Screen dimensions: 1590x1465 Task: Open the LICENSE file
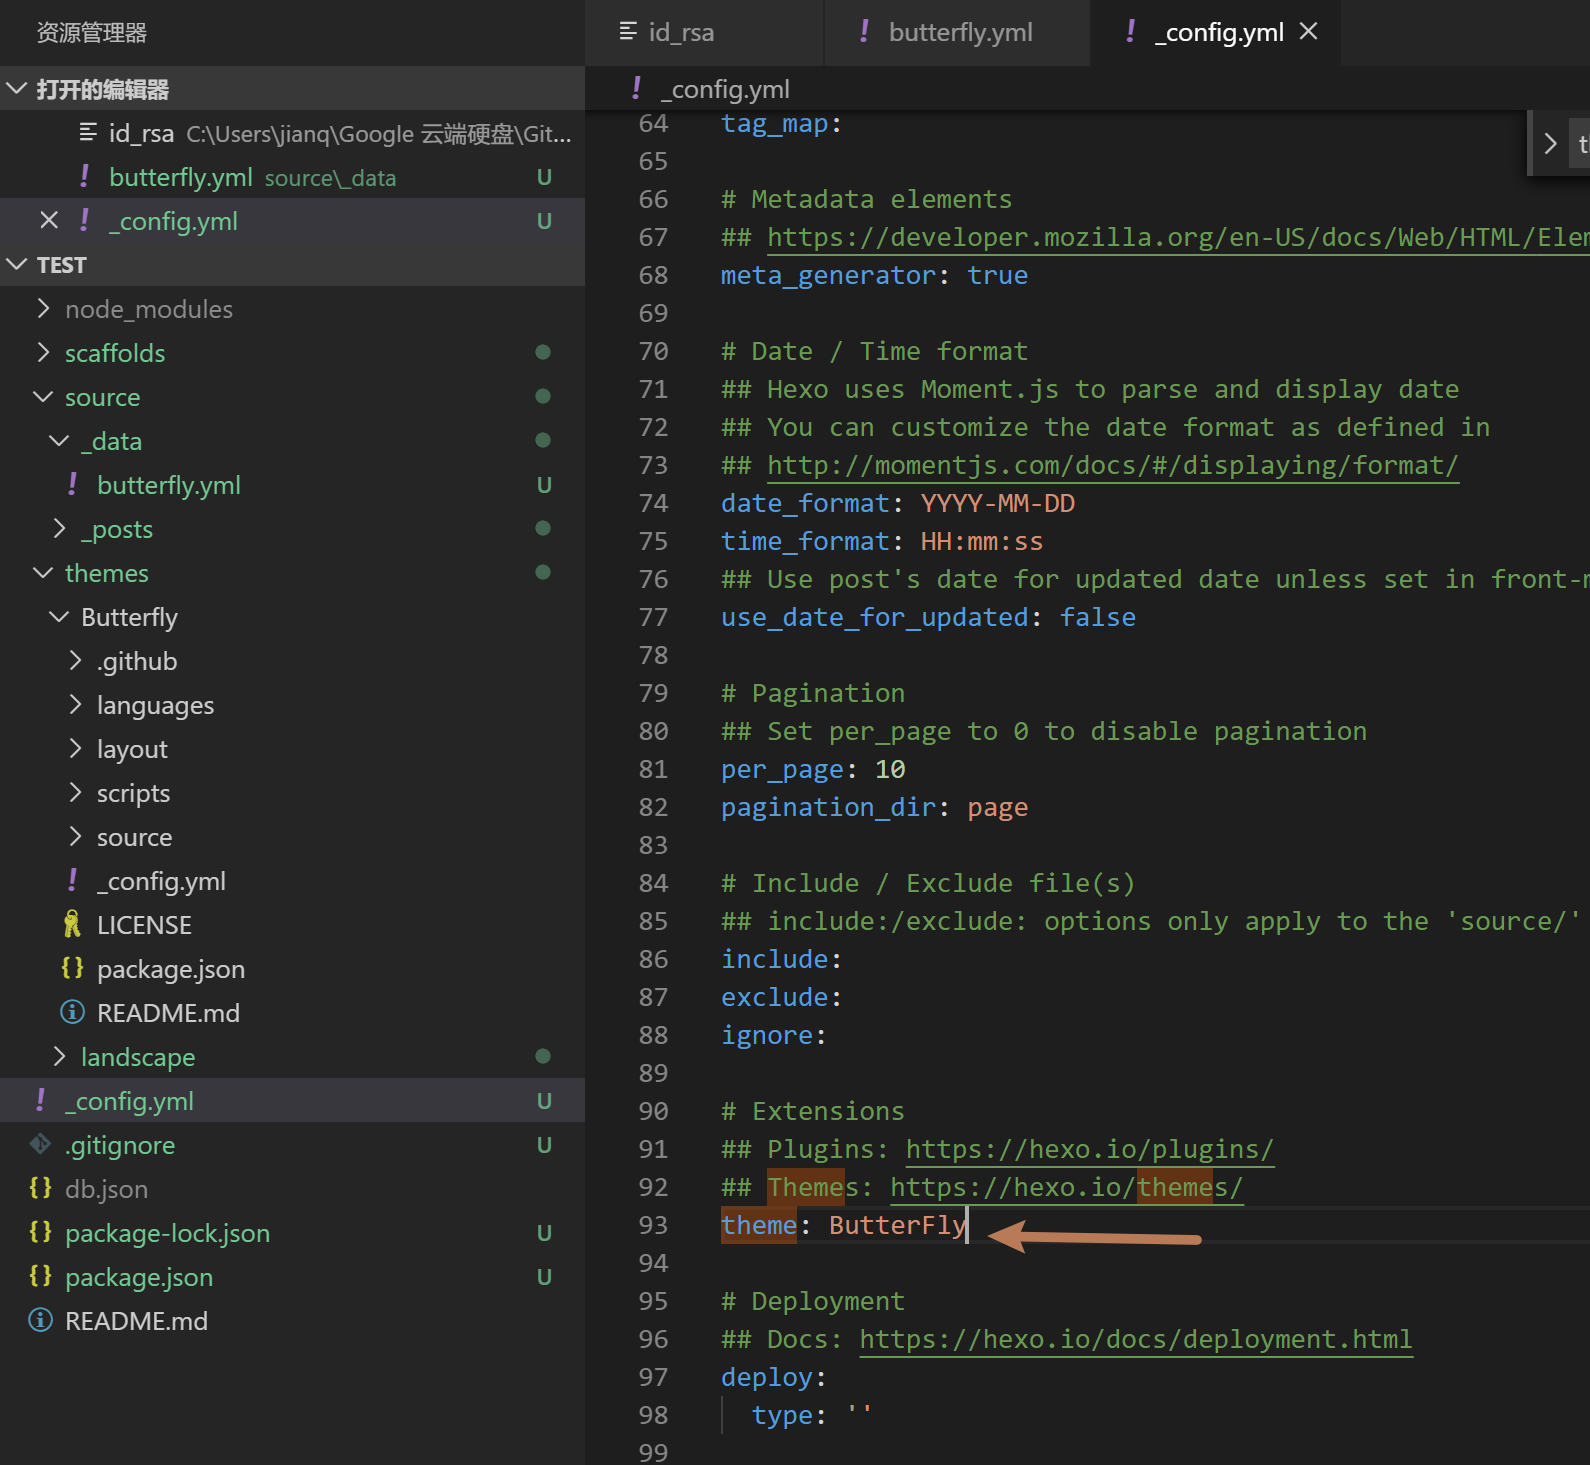click(x=292, y=925)
